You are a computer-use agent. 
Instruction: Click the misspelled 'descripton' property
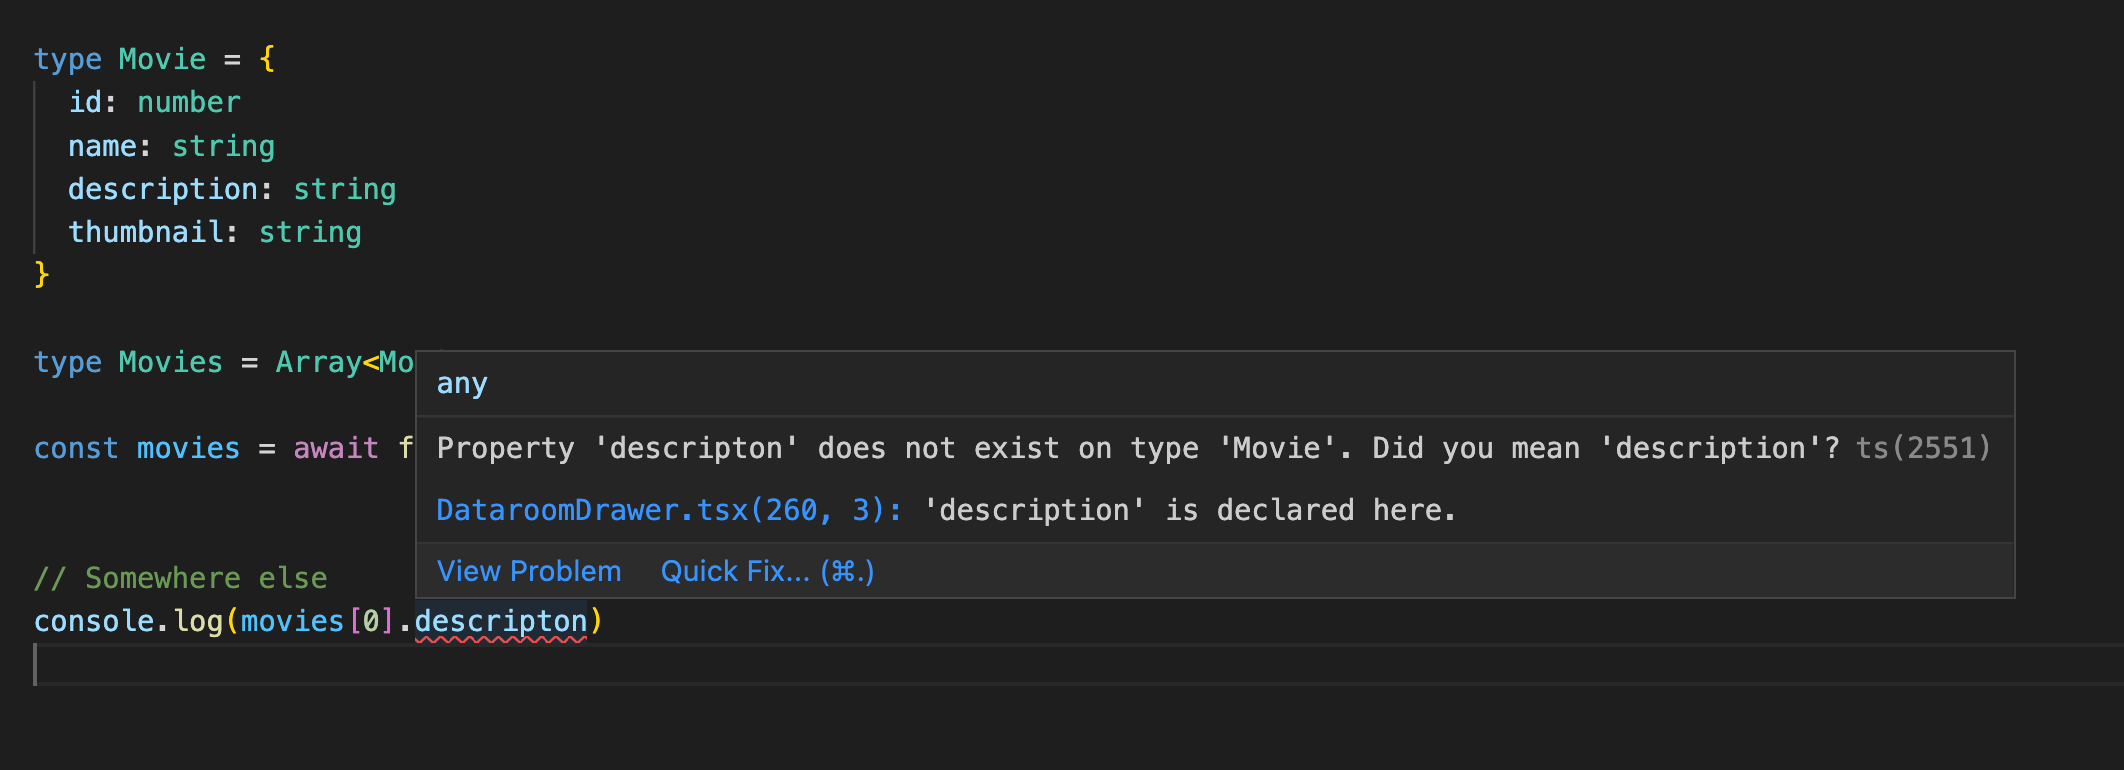[501, 621]
